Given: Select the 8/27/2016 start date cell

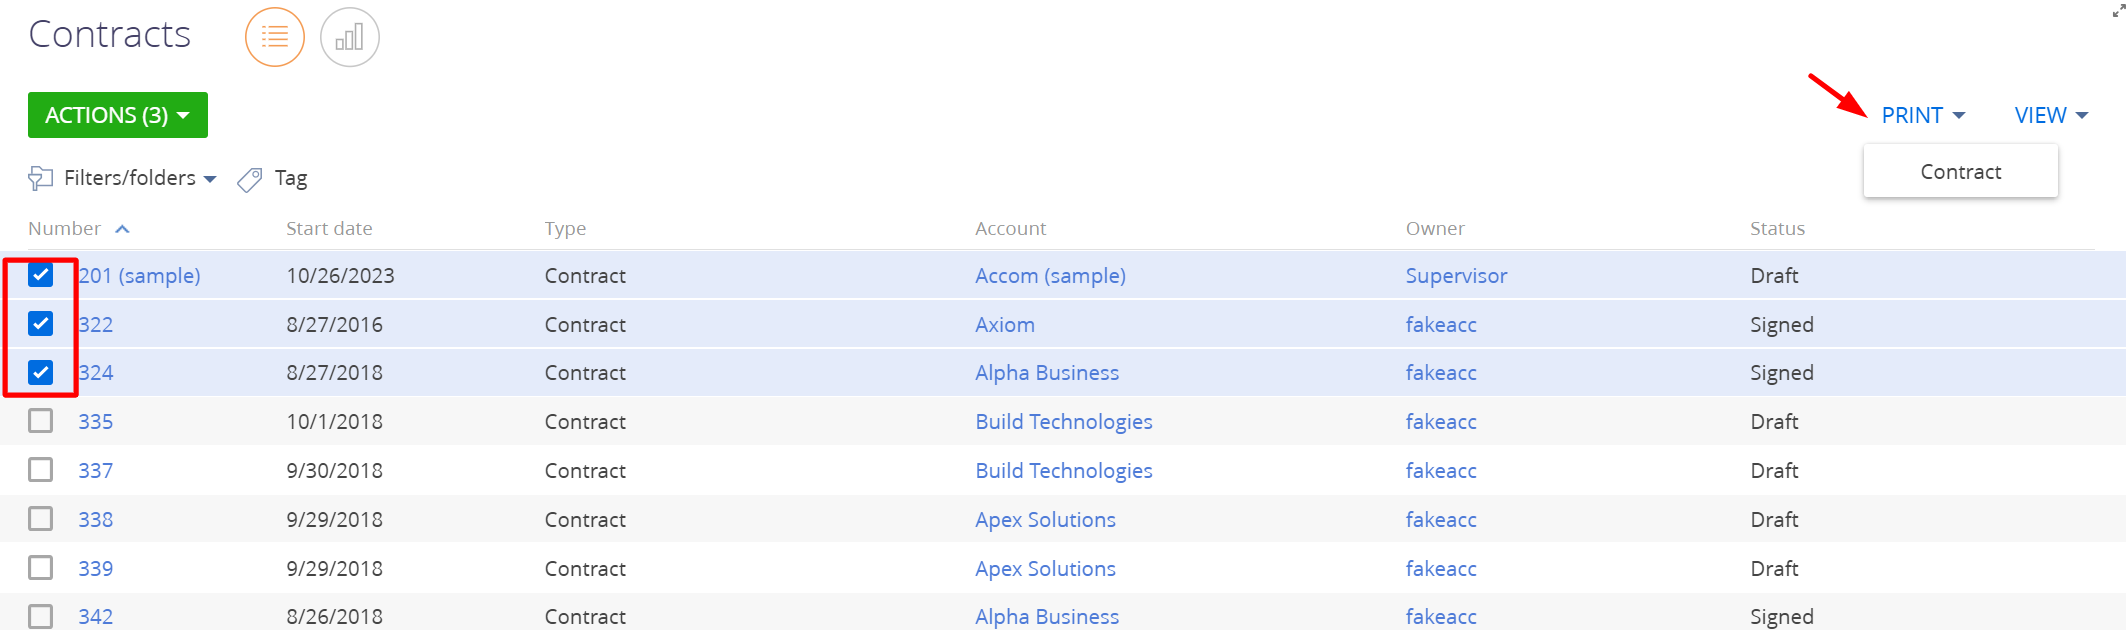Looking at the screenshot, I should click(334, 324).
